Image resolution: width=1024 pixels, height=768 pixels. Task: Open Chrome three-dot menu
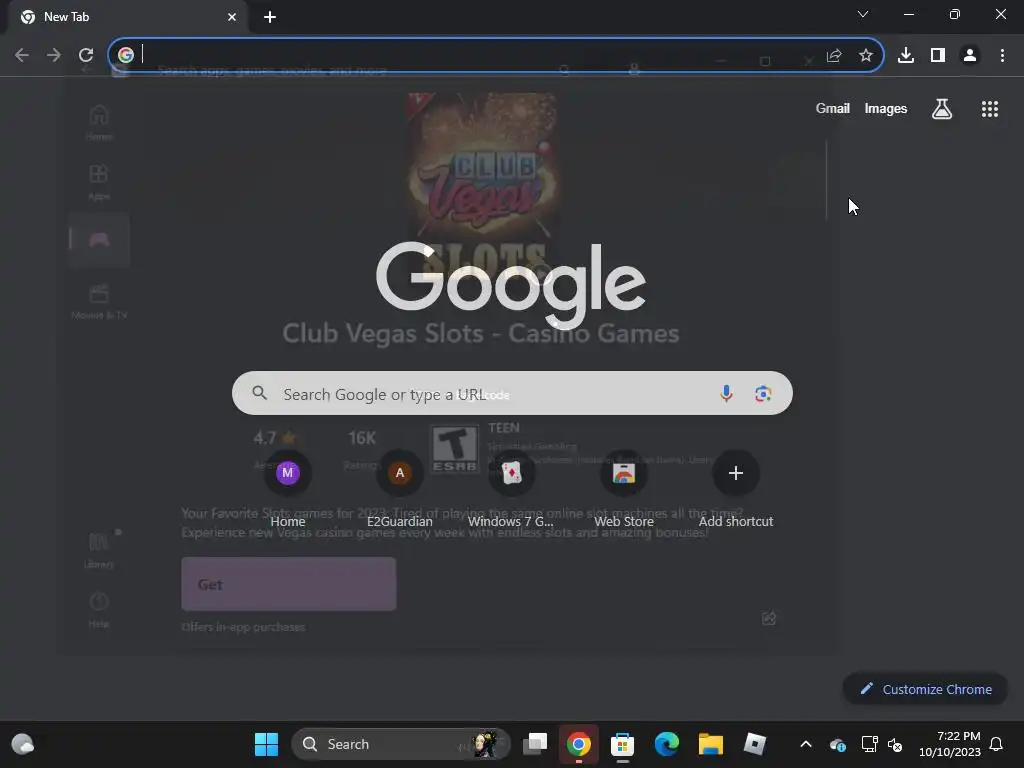pos(1002,56)
